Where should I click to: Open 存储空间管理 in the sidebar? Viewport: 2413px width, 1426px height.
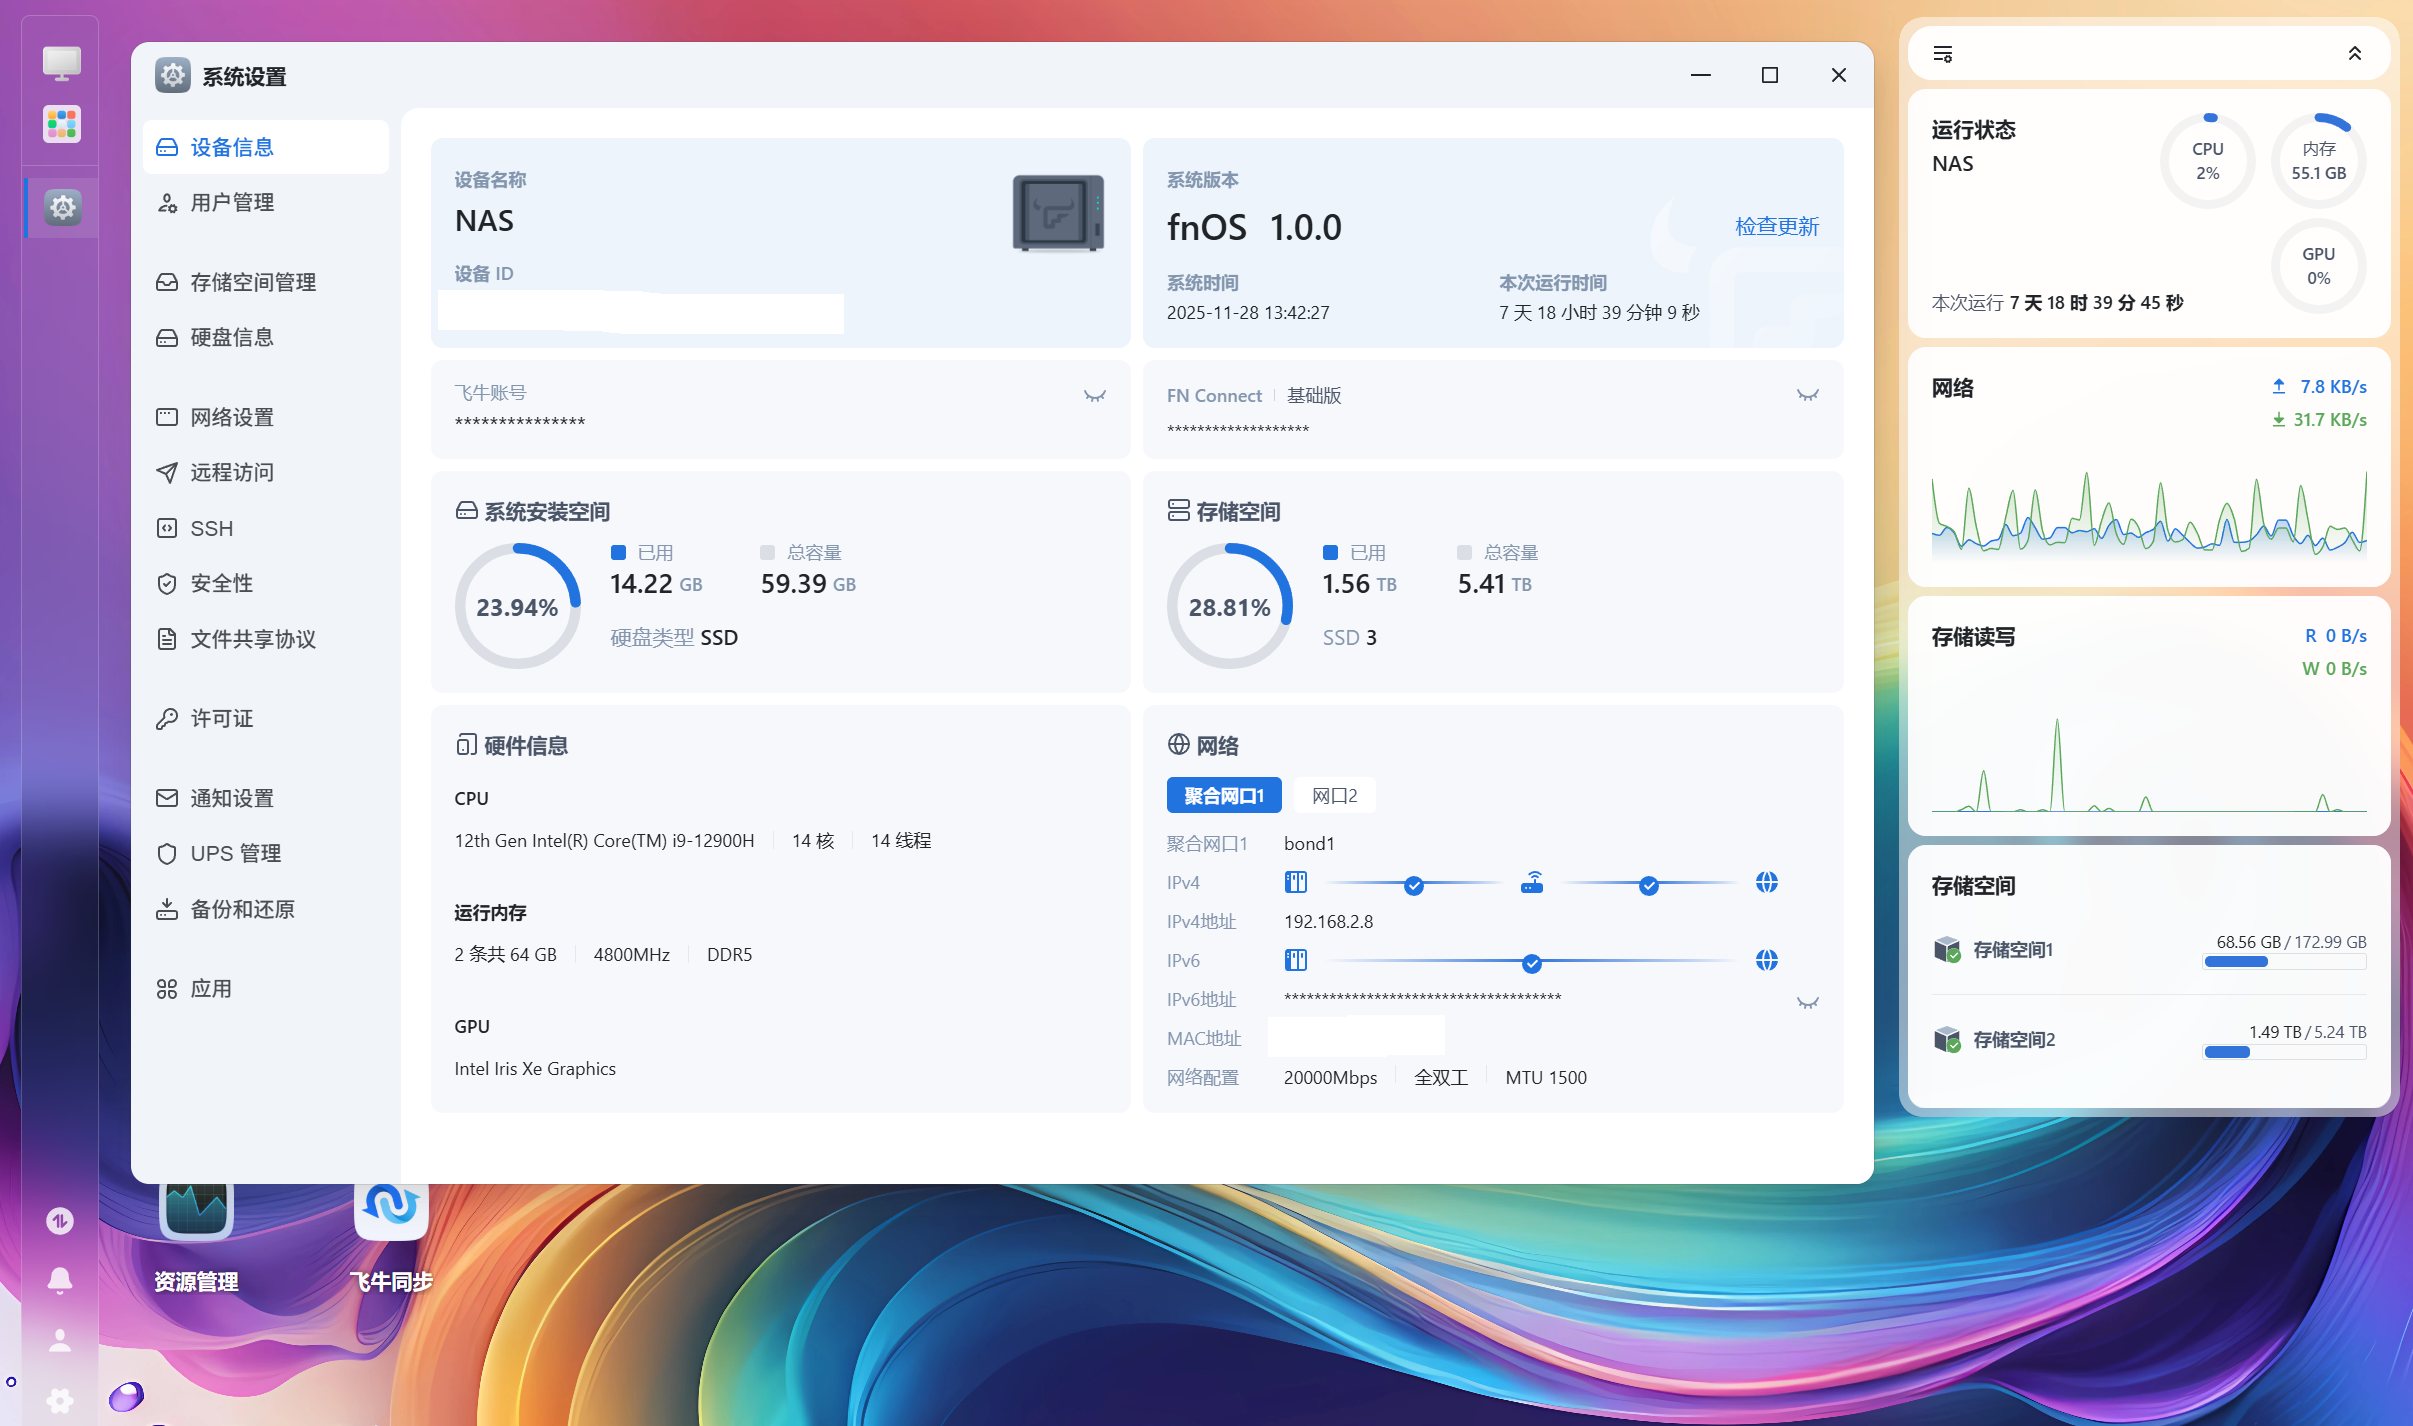(253, 283)
